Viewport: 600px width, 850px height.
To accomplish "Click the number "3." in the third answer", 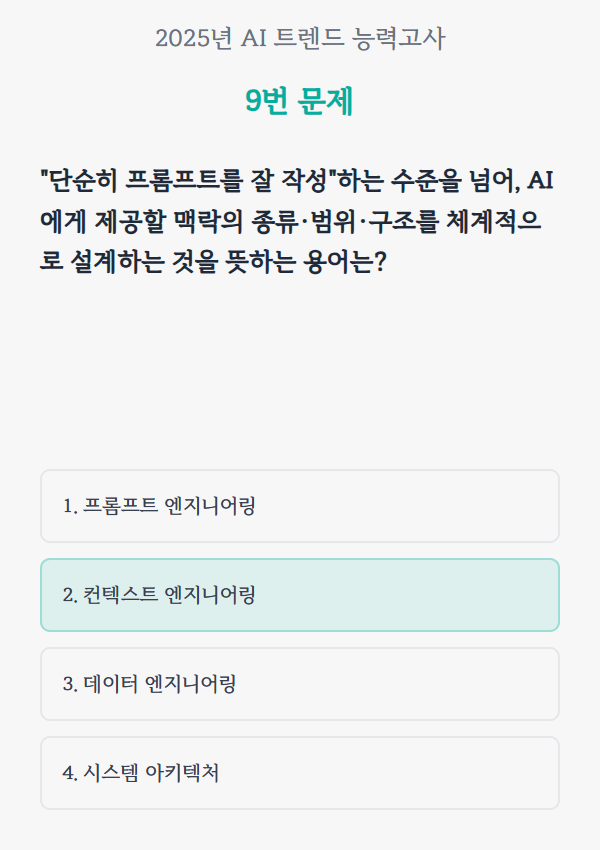I will (70, 684).
